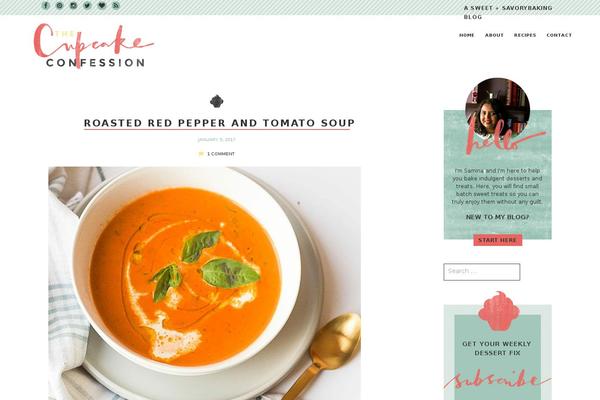Open the 1 Comment link

pos(221,154)
